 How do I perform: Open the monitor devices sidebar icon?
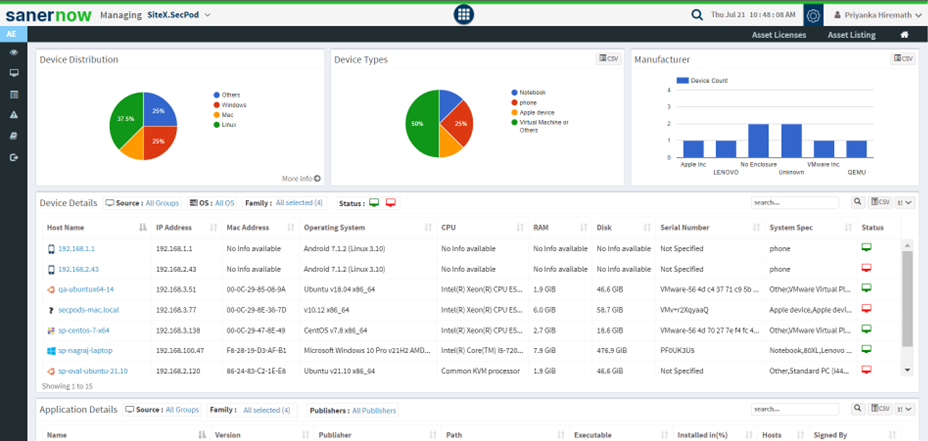(14, 73)
